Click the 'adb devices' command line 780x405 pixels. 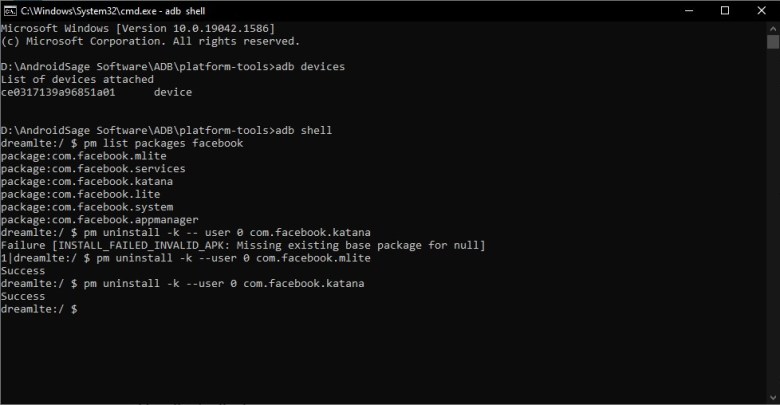tap(173, 67)
